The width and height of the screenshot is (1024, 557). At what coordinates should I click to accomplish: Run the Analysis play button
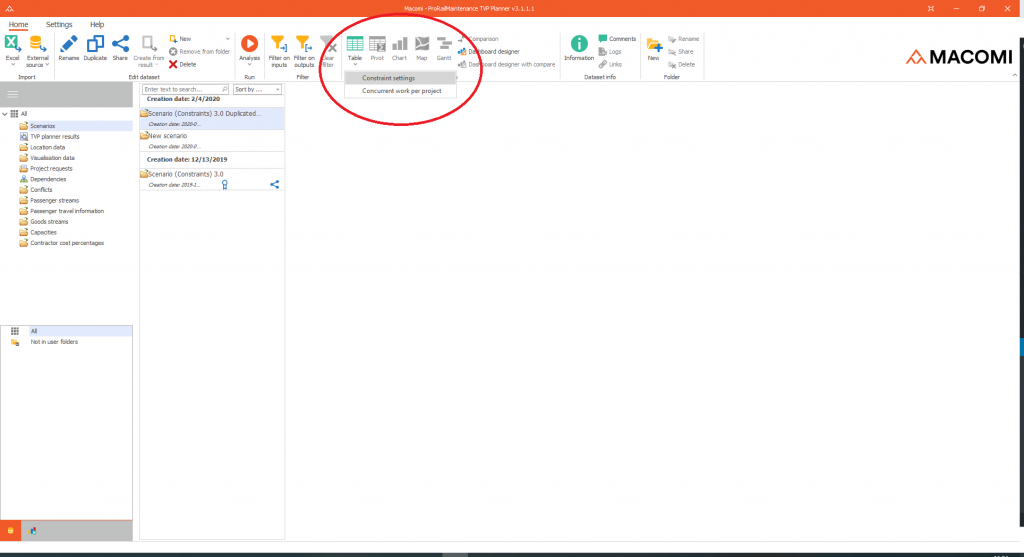(x=249, y=44)
